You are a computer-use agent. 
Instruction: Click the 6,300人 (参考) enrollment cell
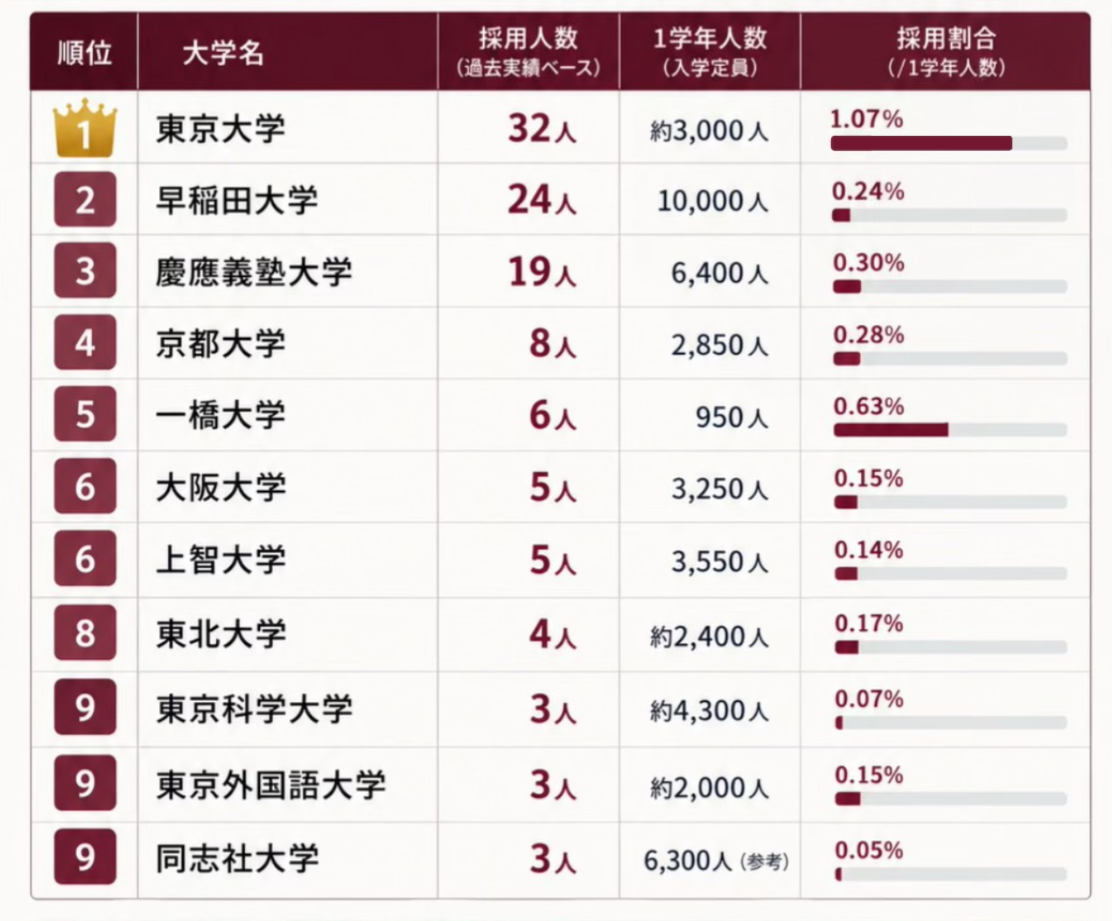click(x=716, y=861)
